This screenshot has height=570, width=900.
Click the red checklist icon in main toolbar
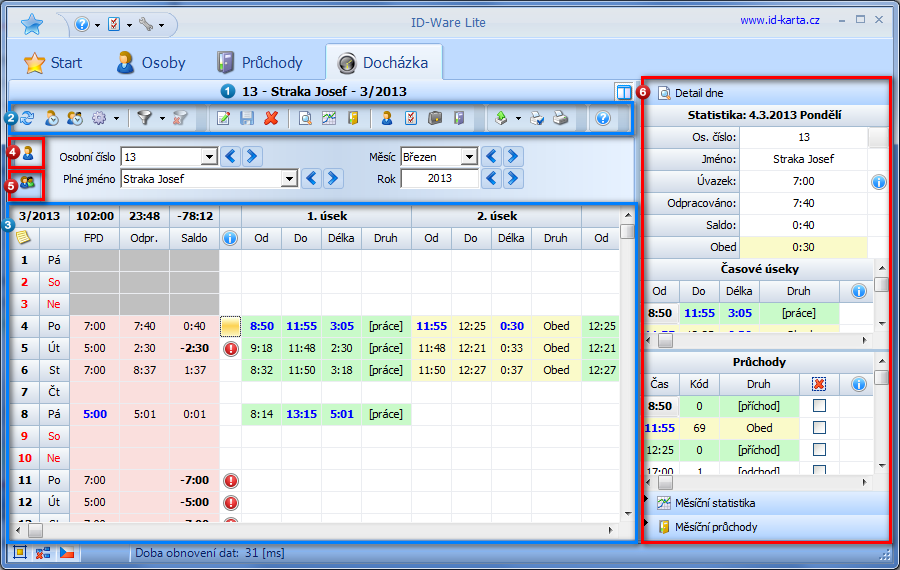[x=411, y=118]
